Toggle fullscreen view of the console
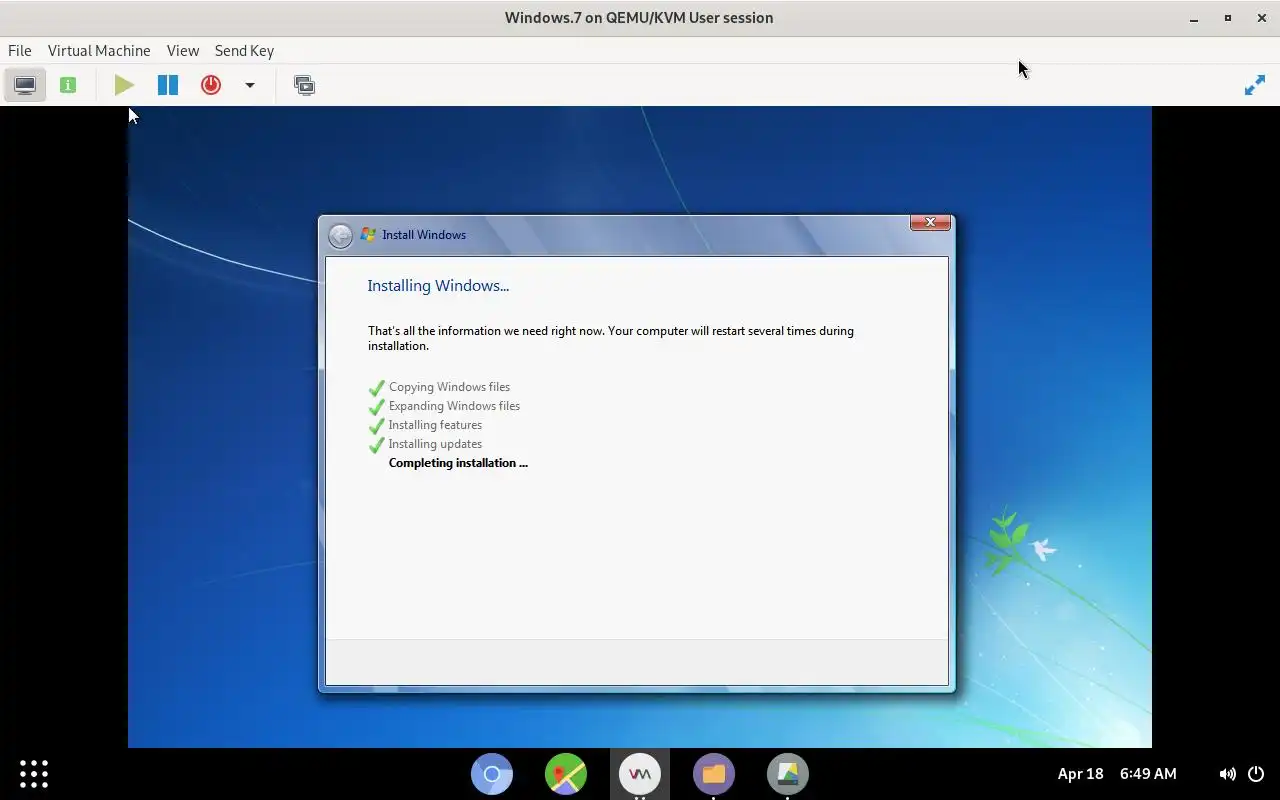Image resolution: width=1280 pixels, height=800 pixels. click(1254, 86)
